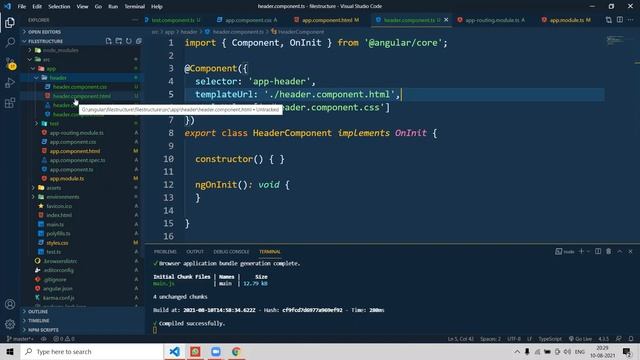Open Visual Studio Code taskbar icon

[174, 351]
